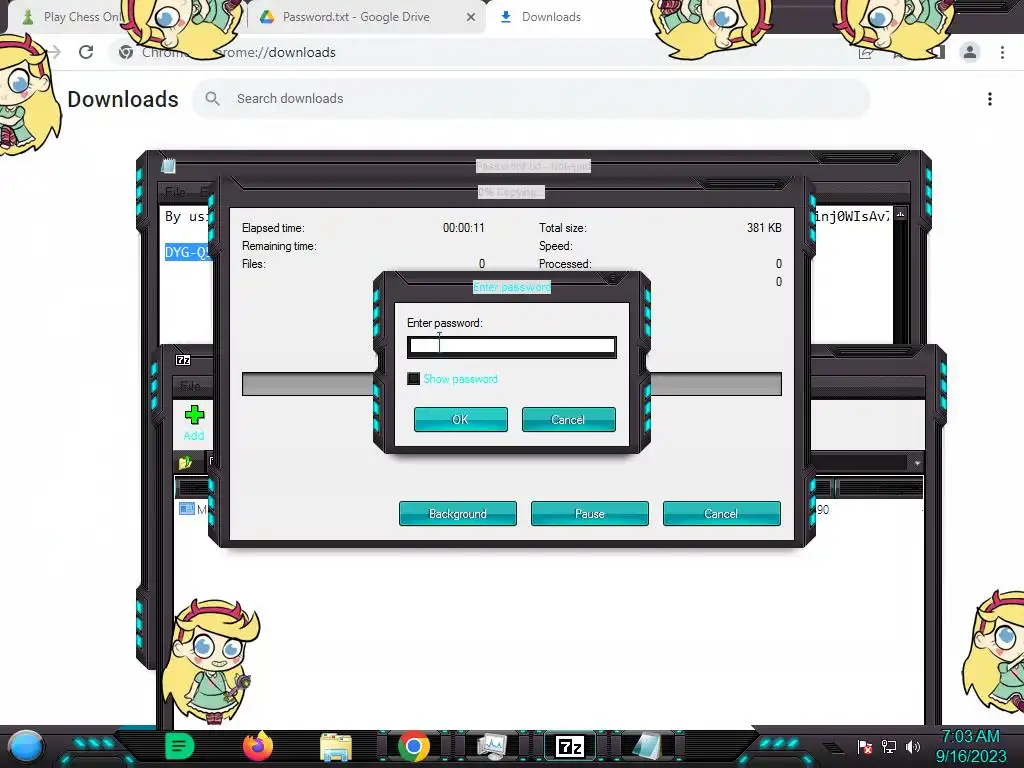Click the 381 KB total size value

click(764, 227)
